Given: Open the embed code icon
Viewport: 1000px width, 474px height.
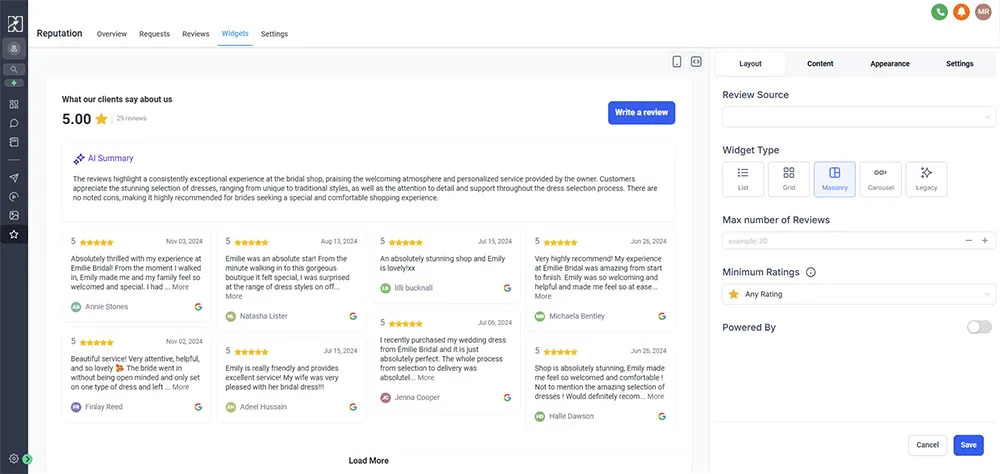Looking at the screenshot, I should [696, 62].
